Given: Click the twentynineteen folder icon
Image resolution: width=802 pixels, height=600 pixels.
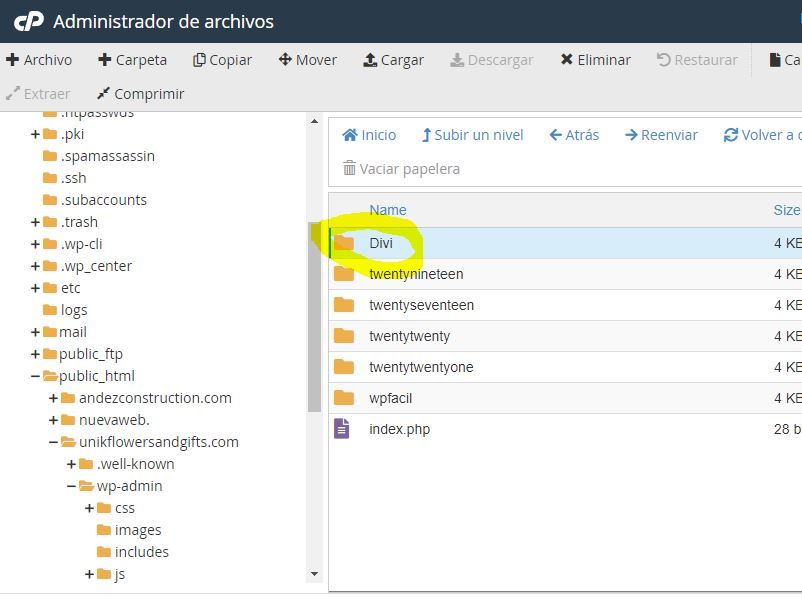Looking at the screenshot, I should click(344, 274).
